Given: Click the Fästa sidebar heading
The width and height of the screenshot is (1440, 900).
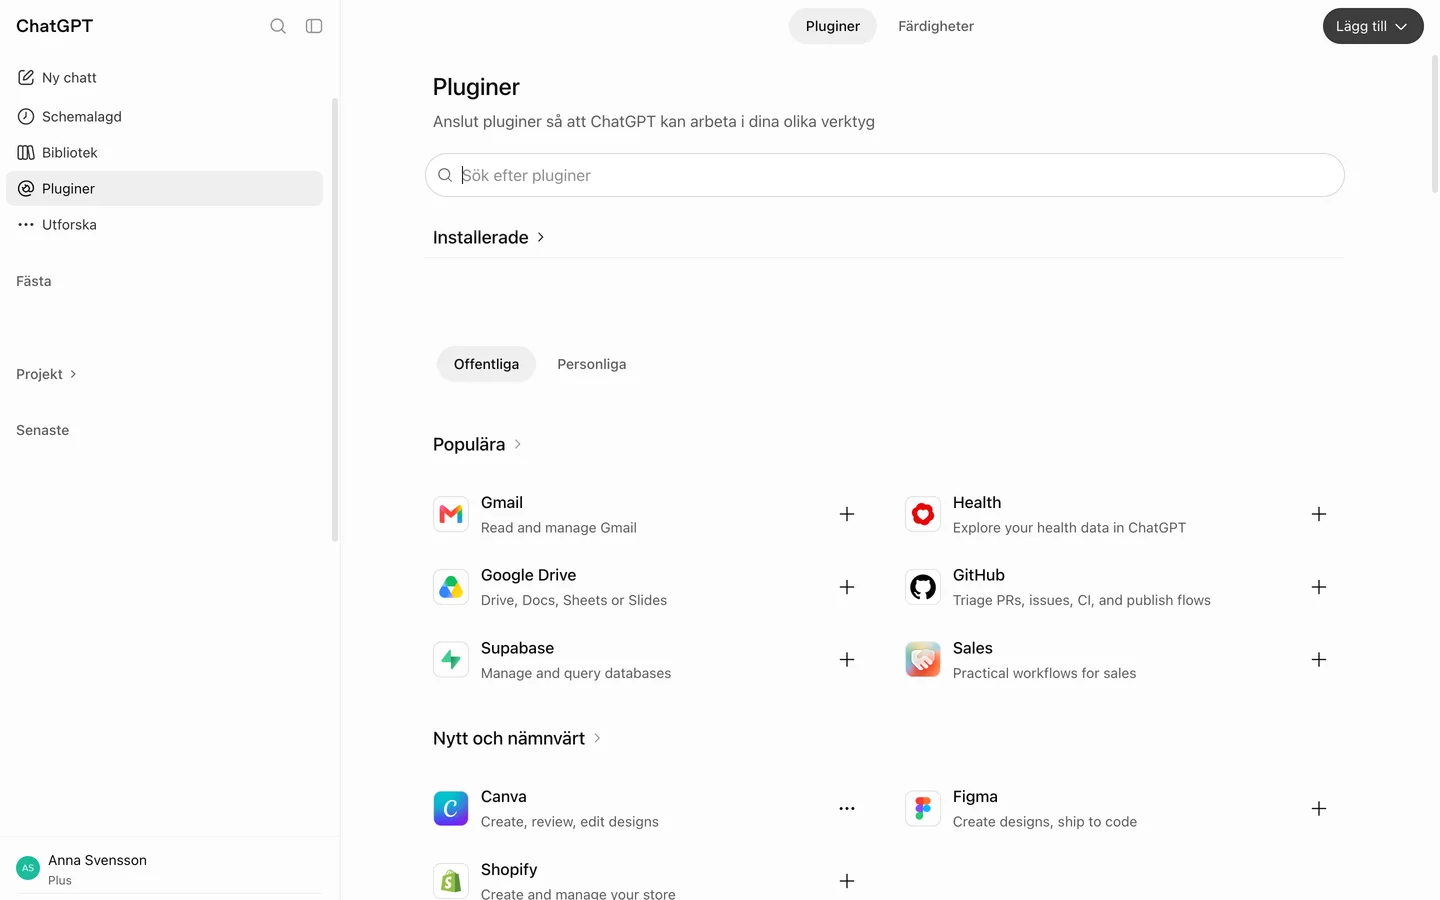Looking at the screenshot, I should point(34,281).
